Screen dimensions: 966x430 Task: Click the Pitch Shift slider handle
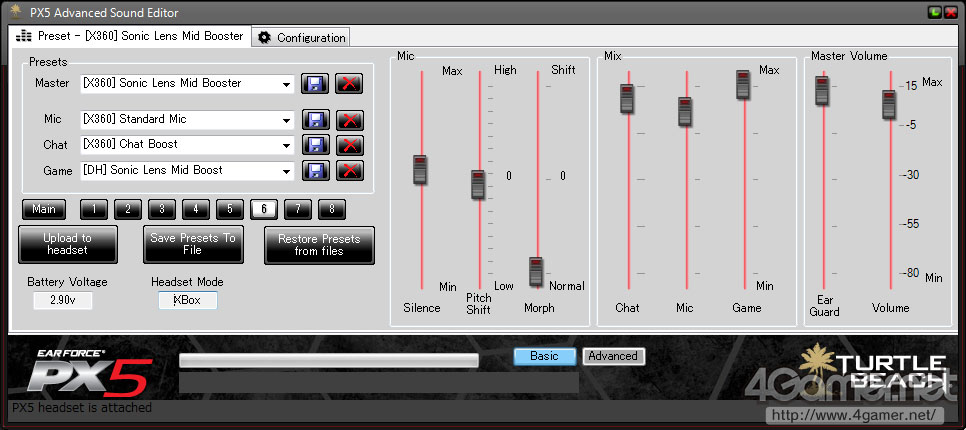[x=479, y=185]
